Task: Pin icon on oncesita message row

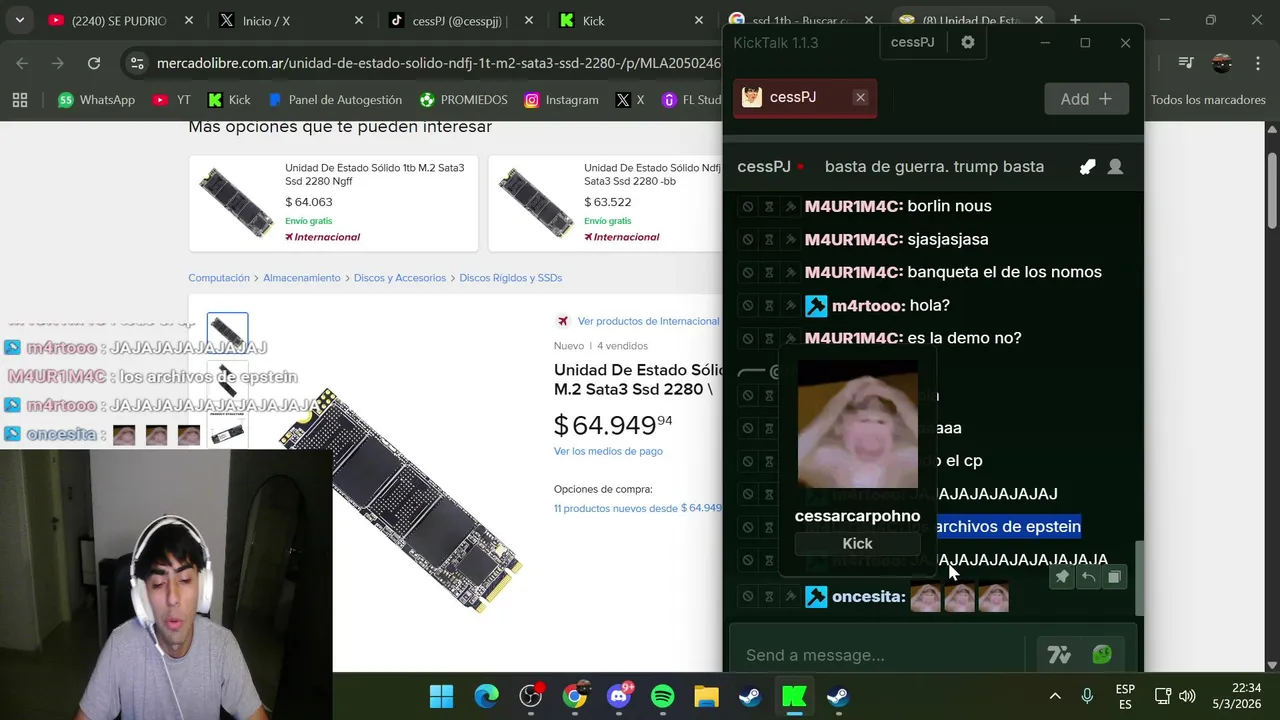Action: coord(791,597)
